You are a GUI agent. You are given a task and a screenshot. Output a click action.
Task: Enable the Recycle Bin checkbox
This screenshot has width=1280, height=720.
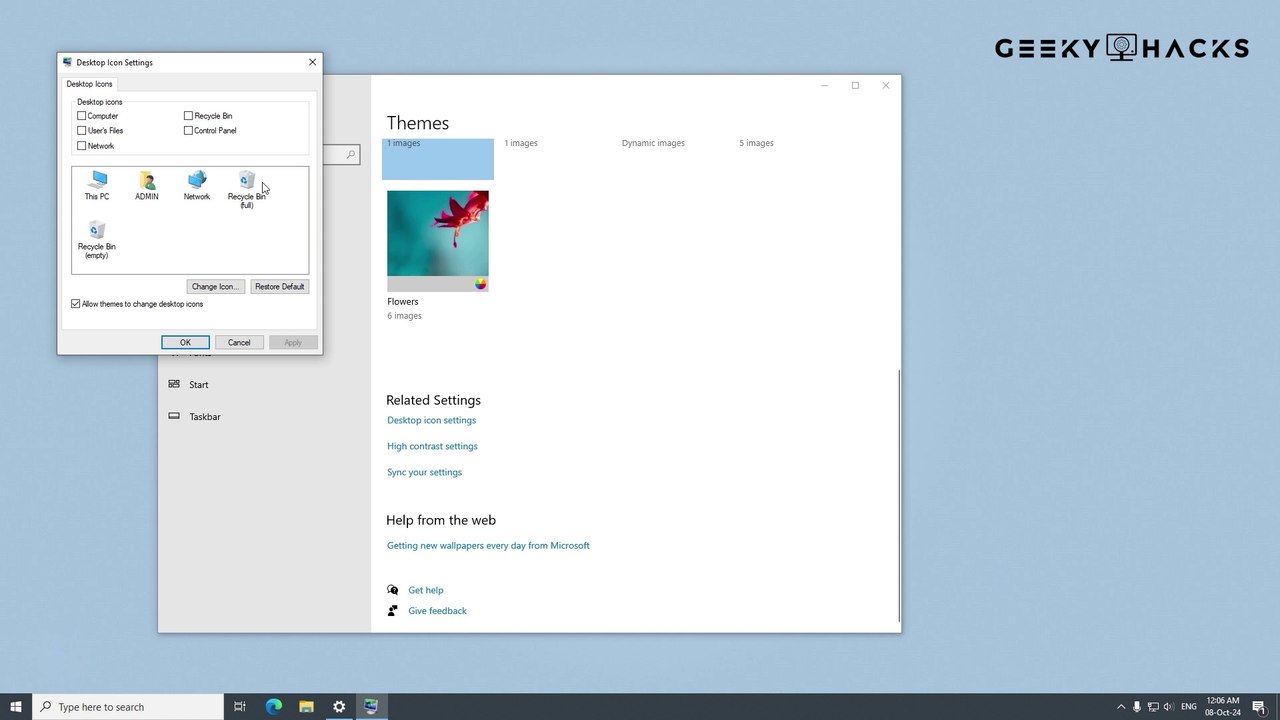pos(188,116)
